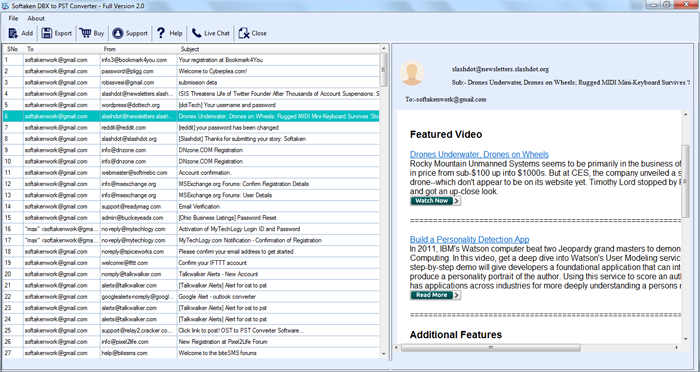Click the email list vertical scrollbar thumb
The height and width of the screenshot is (372, 700).
point(383,70)
